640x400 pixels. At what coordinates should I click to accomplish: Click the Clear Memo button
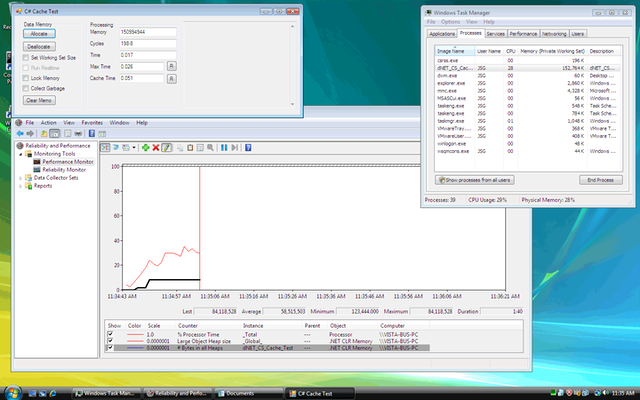pos(39,100)
